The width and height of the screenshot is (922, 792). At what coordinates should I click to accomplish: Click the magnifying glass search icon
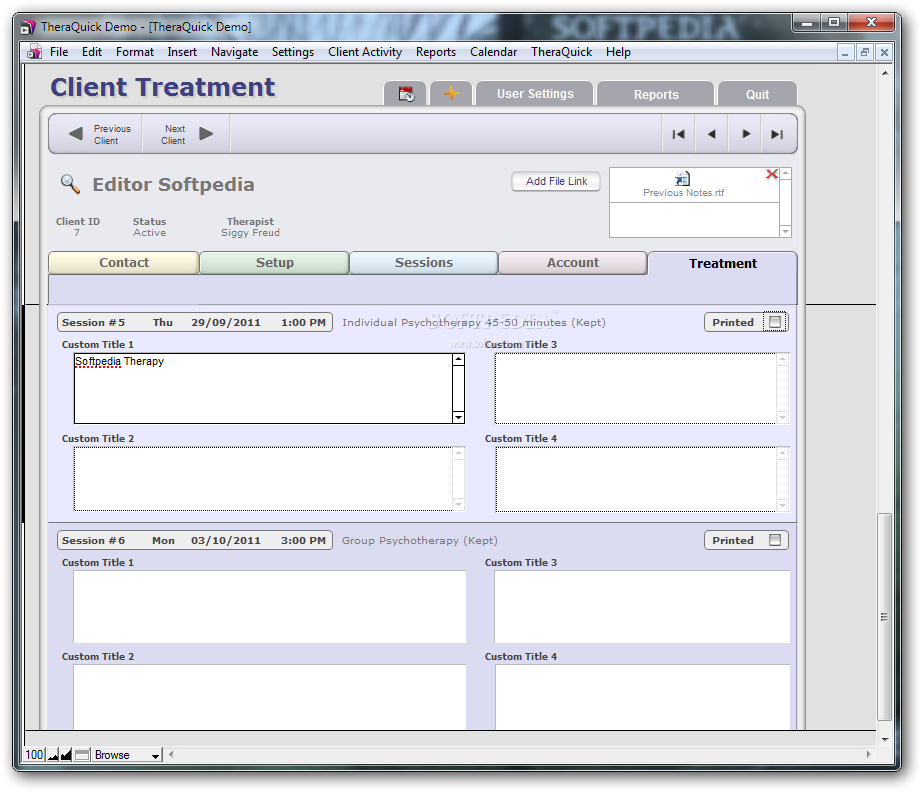(71, 184)
